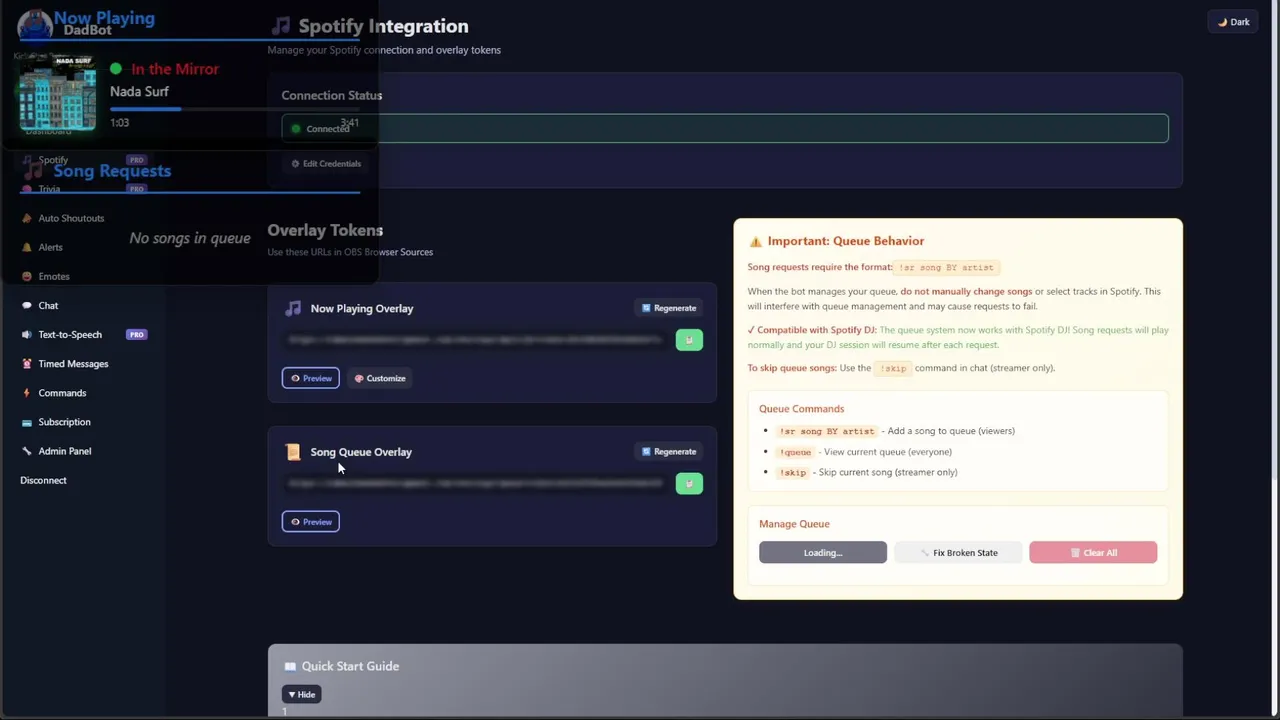Click the Connected status bar
This screenshot has width=1280, height=720.
pyautogui.click(x=725, y=128)
